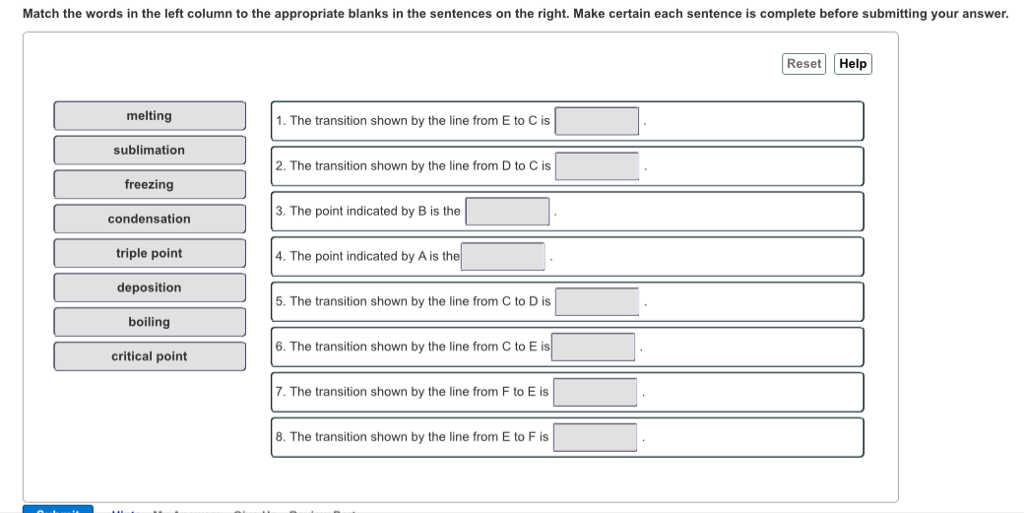The height and width of the screenshot is (513, 1024).
Task: Select the 'freezing' word tile
Action: point(149,185)
